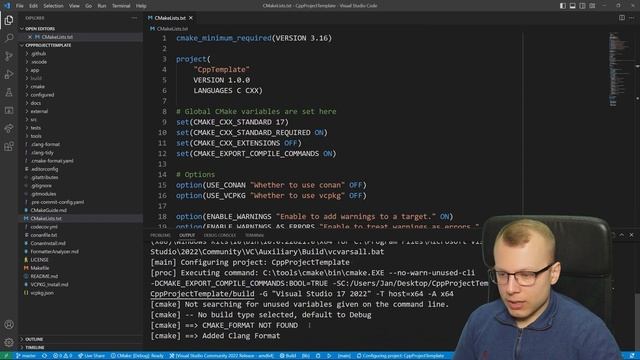Click the [main] launch target in status bar
640x360 pixels.
click(344, 356)
